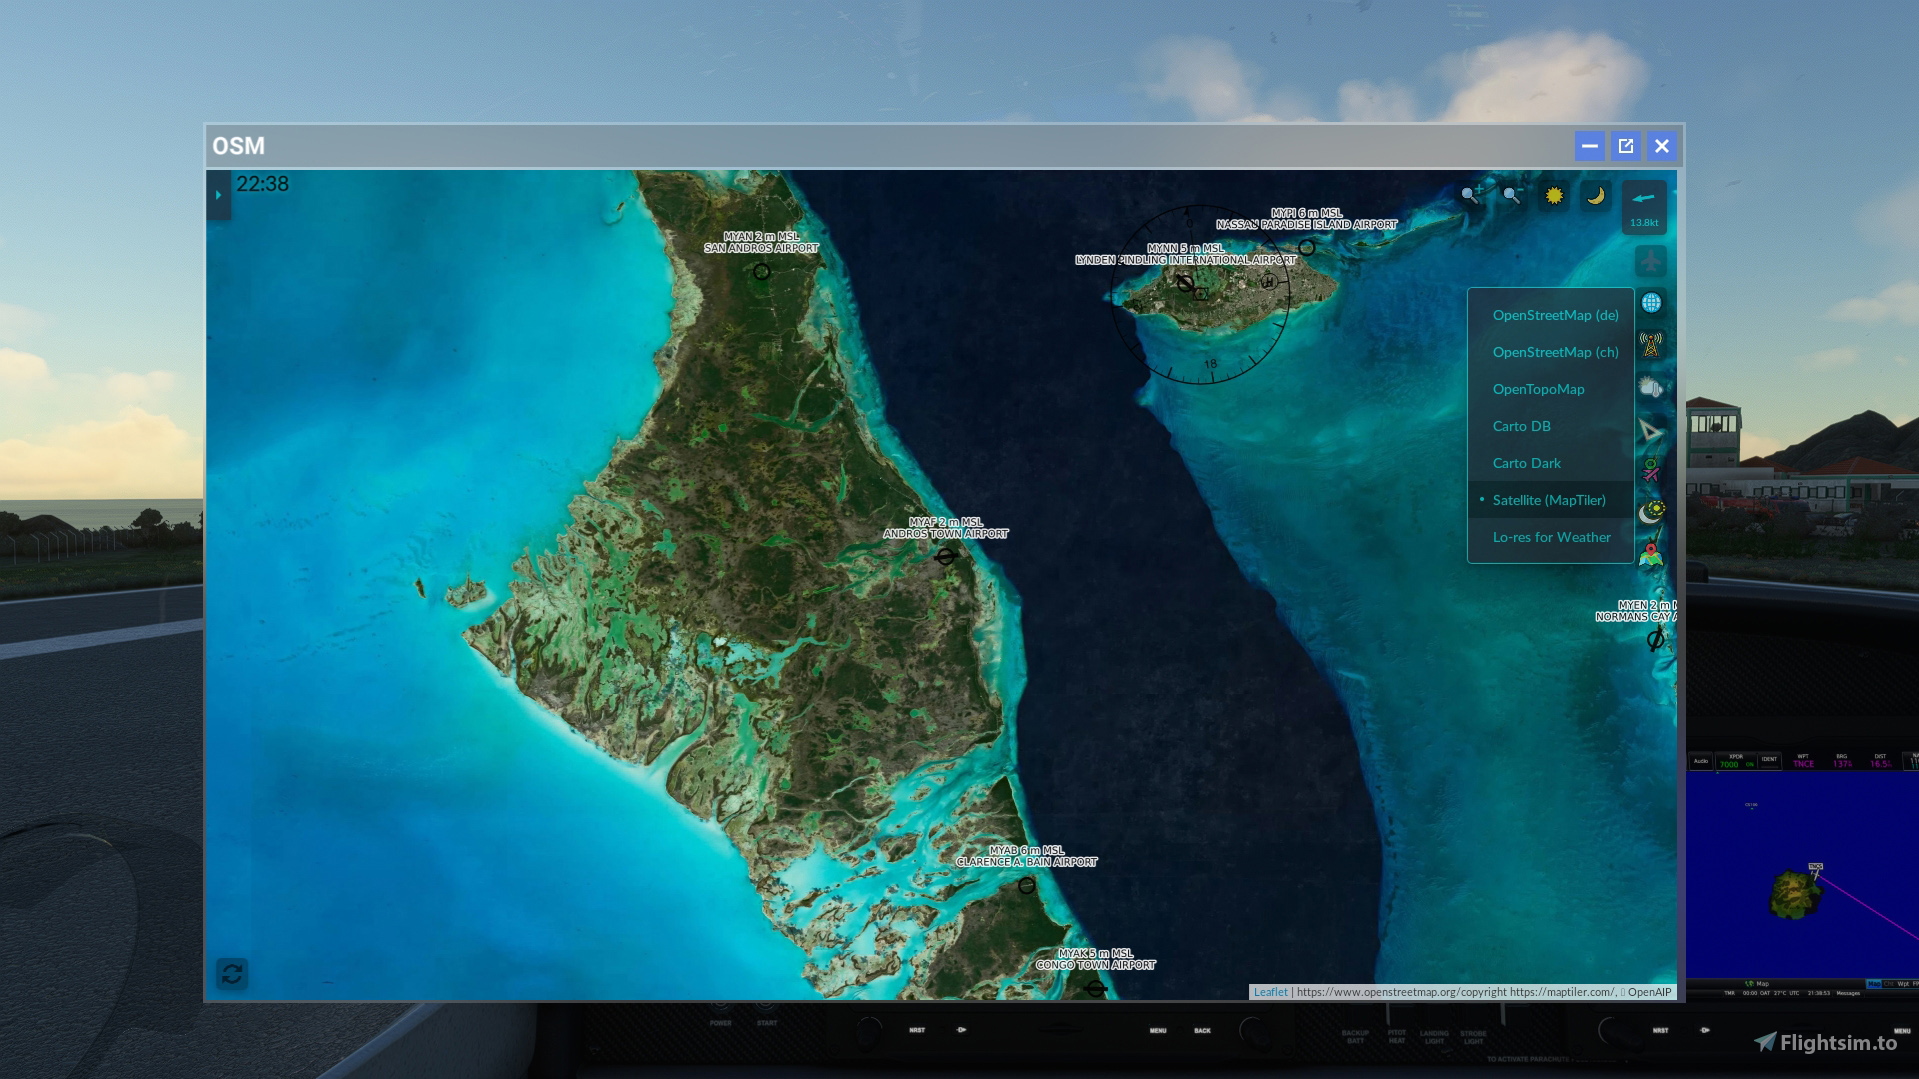1919x1079 pixels.
Task: Click the zoom-out magnifier icon
Action: (x=1510, y=195)
